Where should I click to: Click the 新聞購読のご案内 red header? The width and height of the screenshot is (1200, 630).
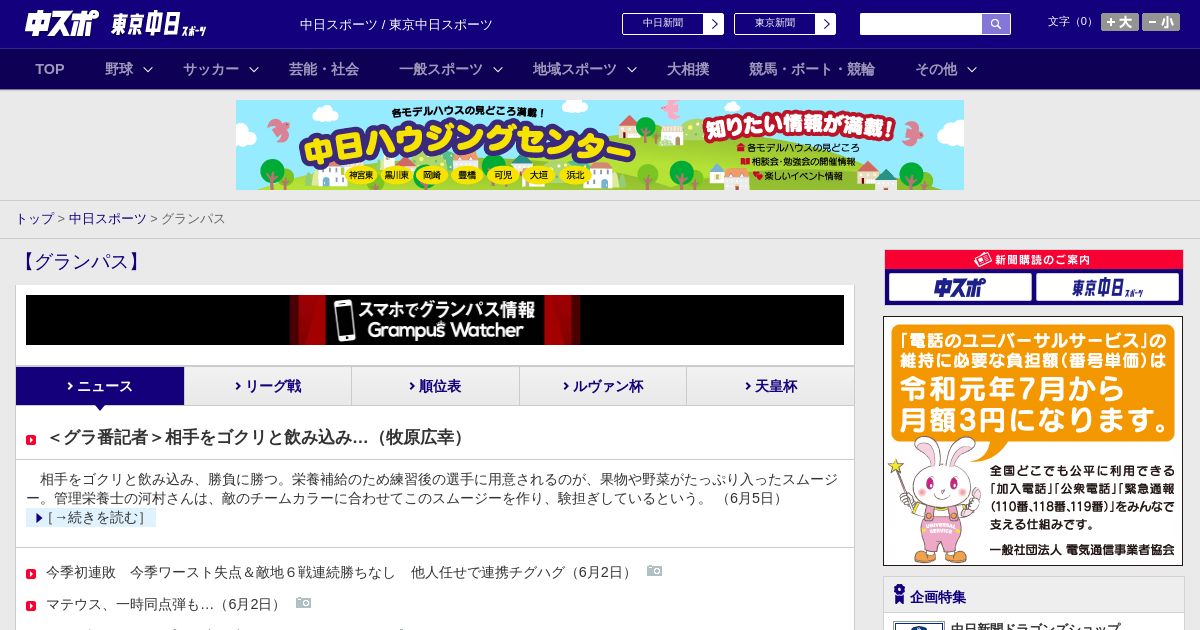tap(1034, 260)
